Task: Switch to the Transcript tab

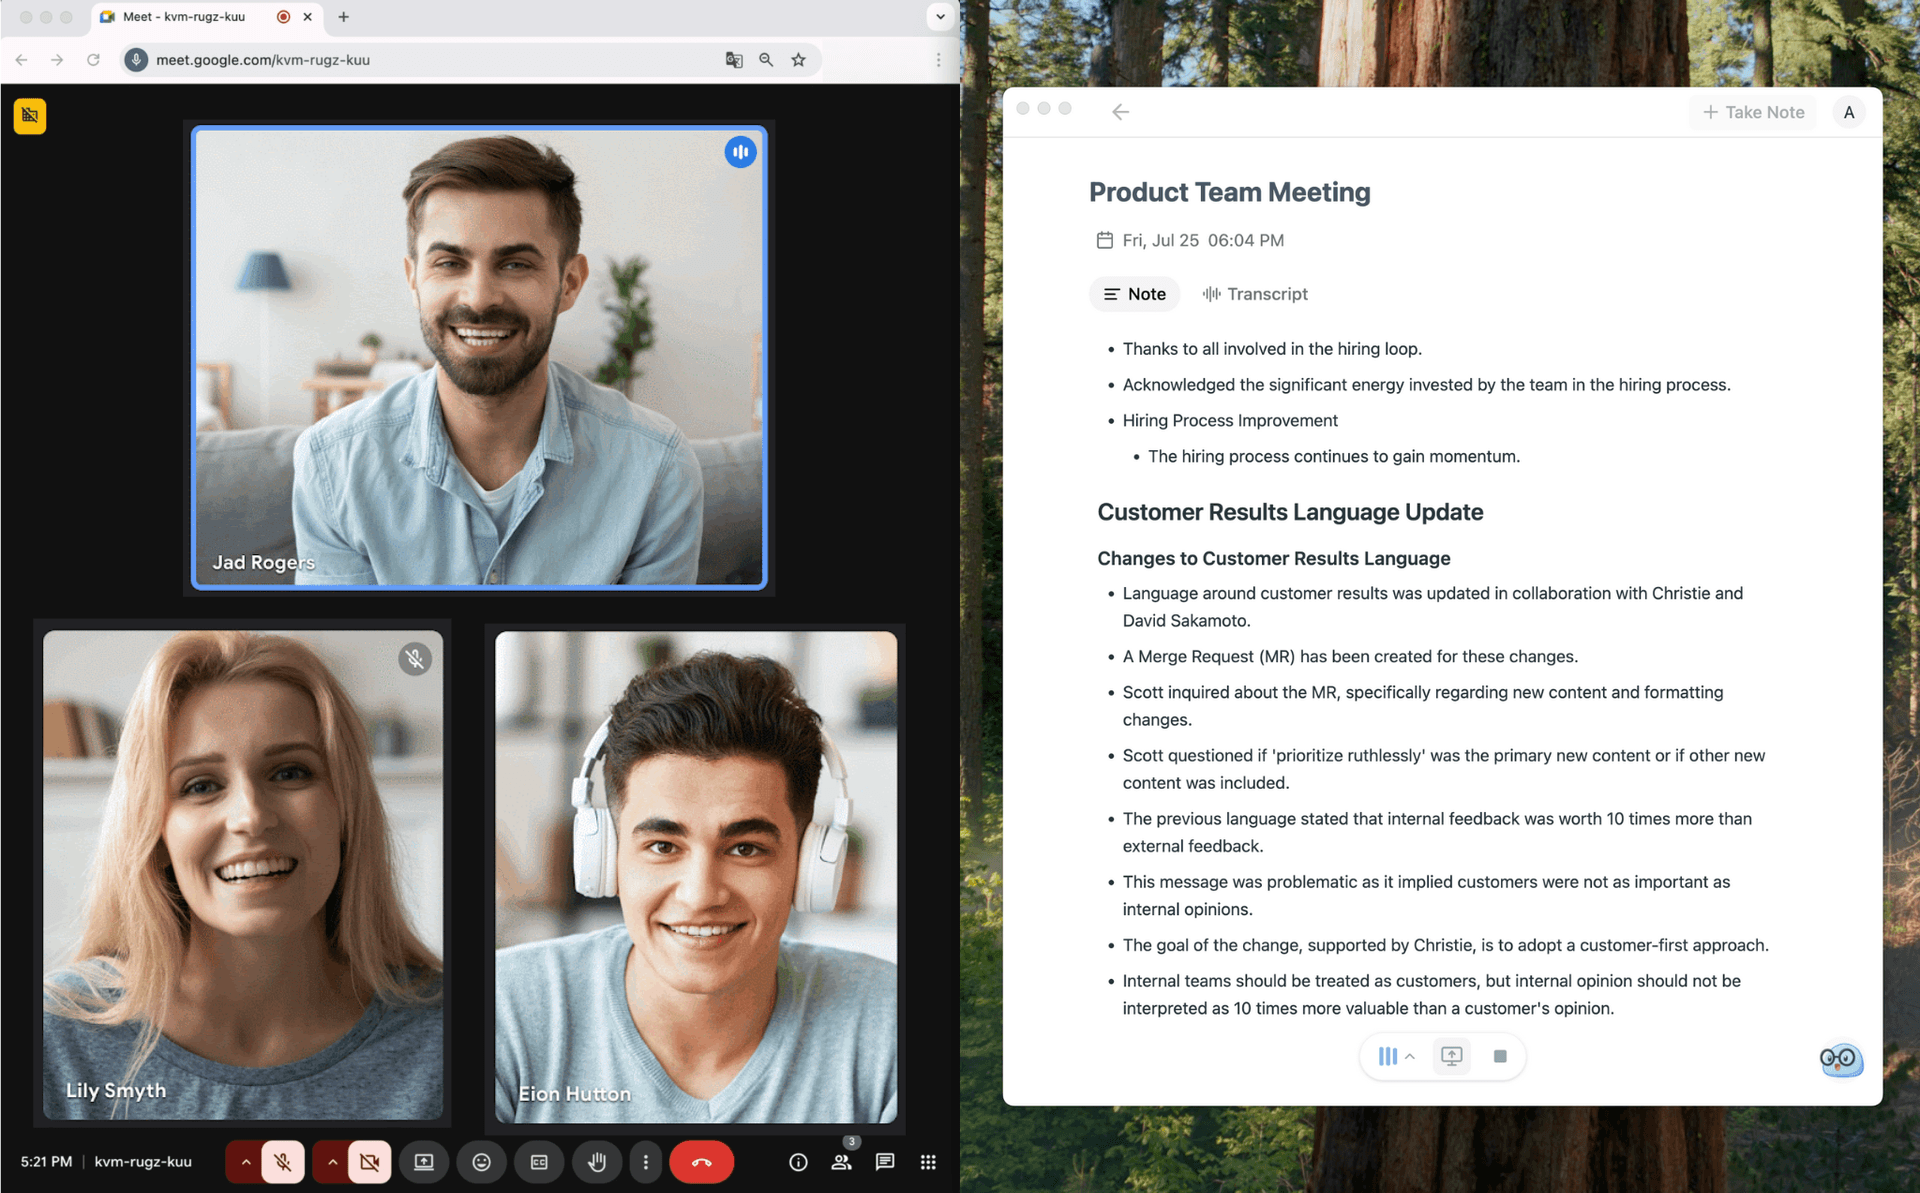Action: click(1255, 294)
